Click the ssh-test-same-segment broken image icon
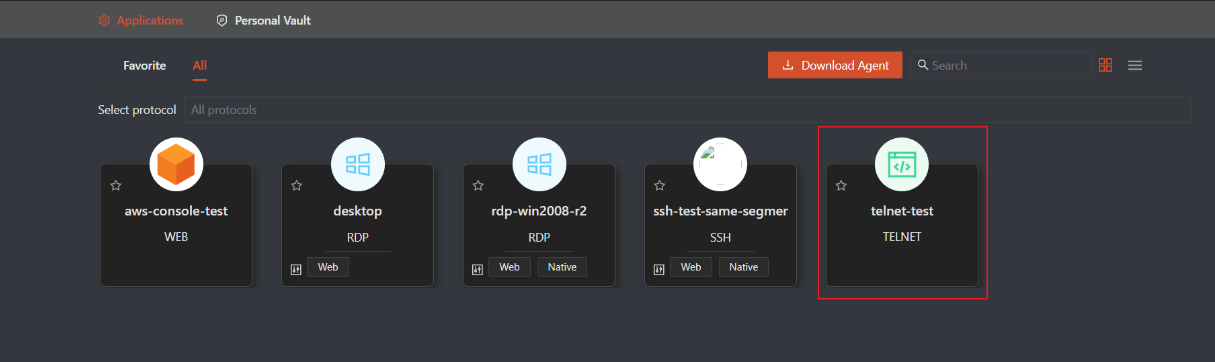Screen dimensions: 1215x362 tap(721, 165)
